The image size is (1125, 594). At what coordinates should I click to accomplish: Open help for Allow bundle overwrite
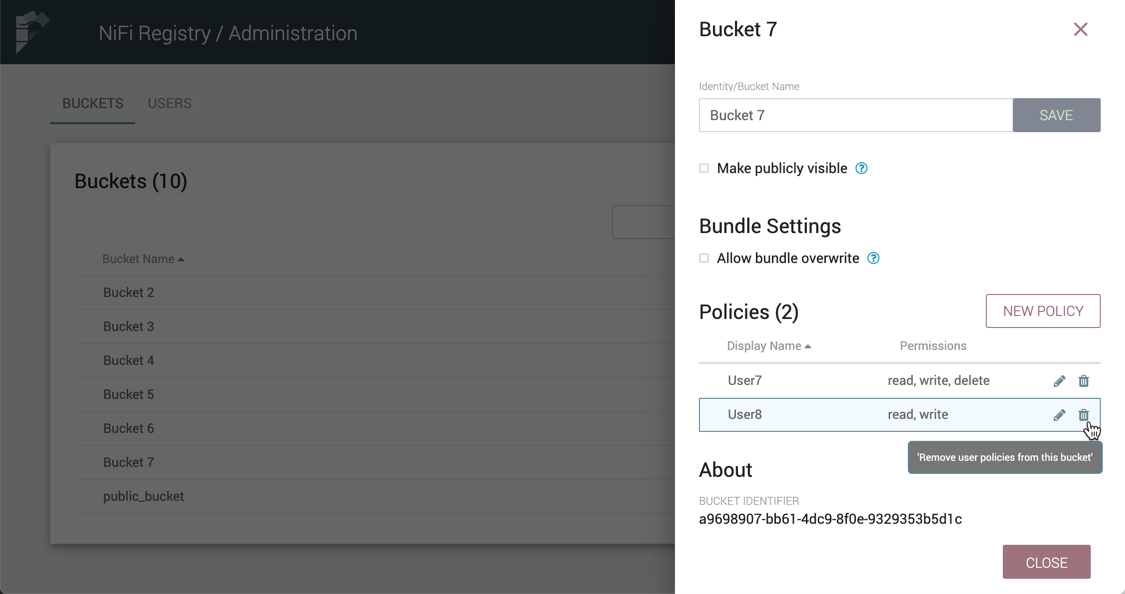[x=873, y=259]
